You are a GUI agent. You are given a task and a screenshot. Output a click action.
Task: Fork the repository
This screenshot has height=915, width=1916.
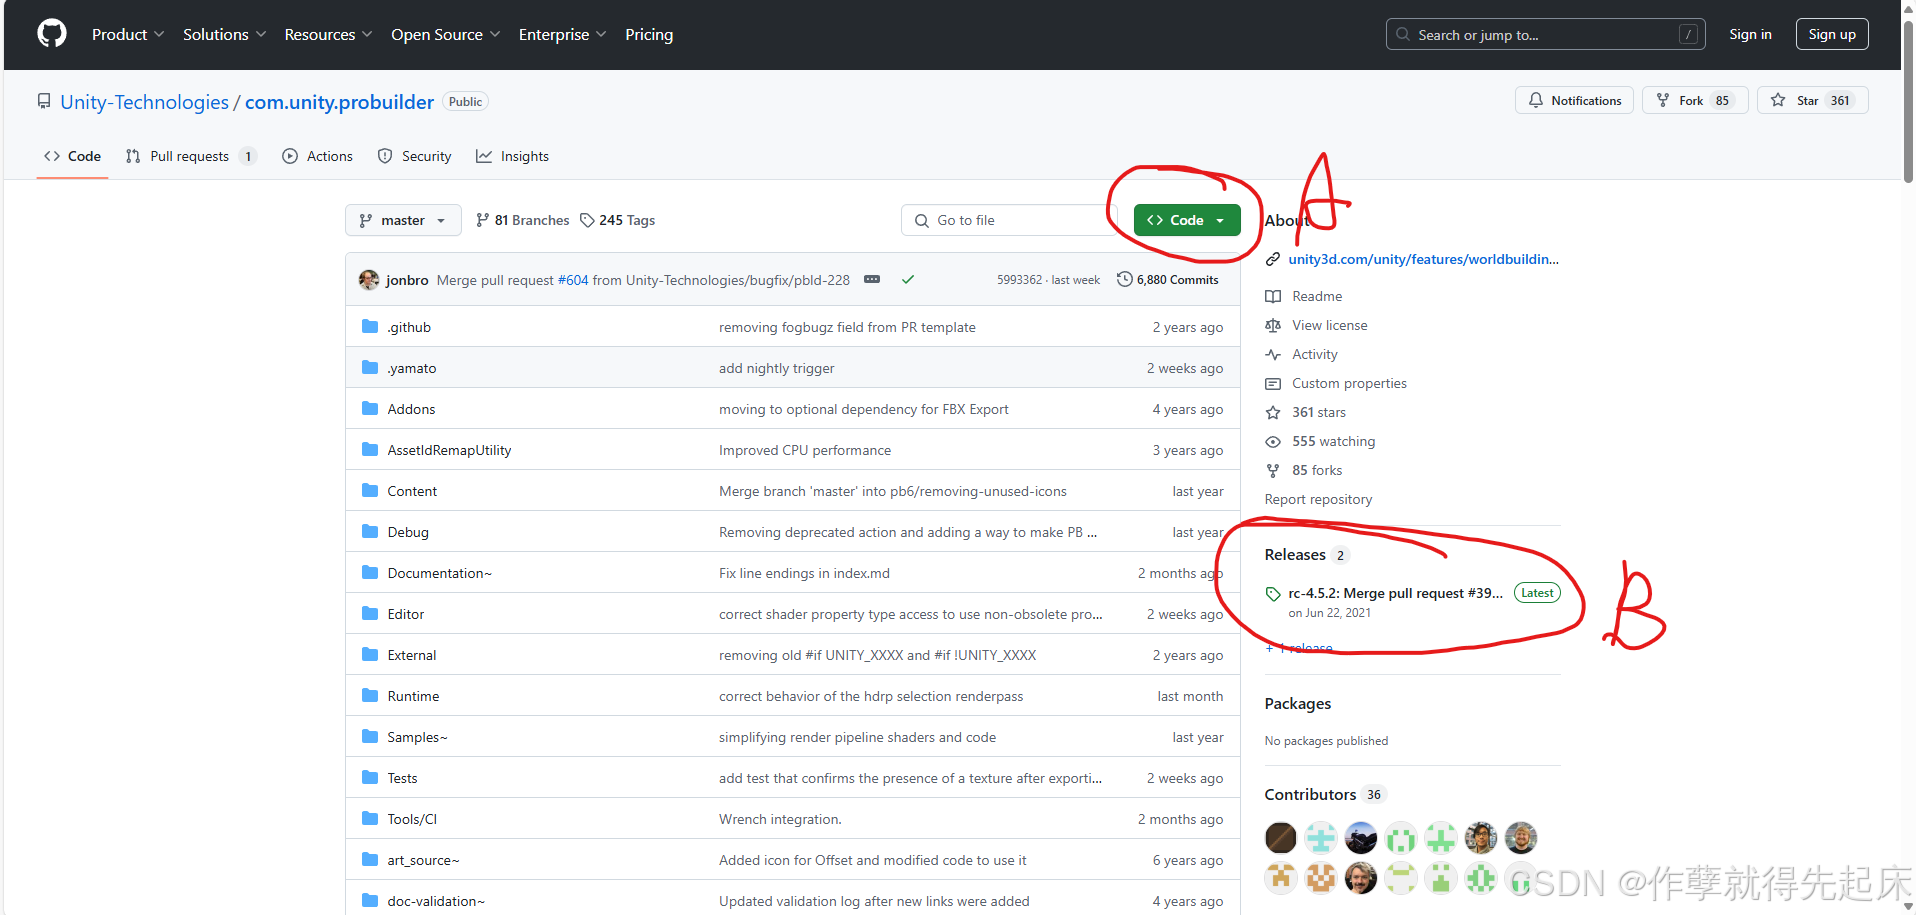pyautogui.click(x=1695, y=100)
